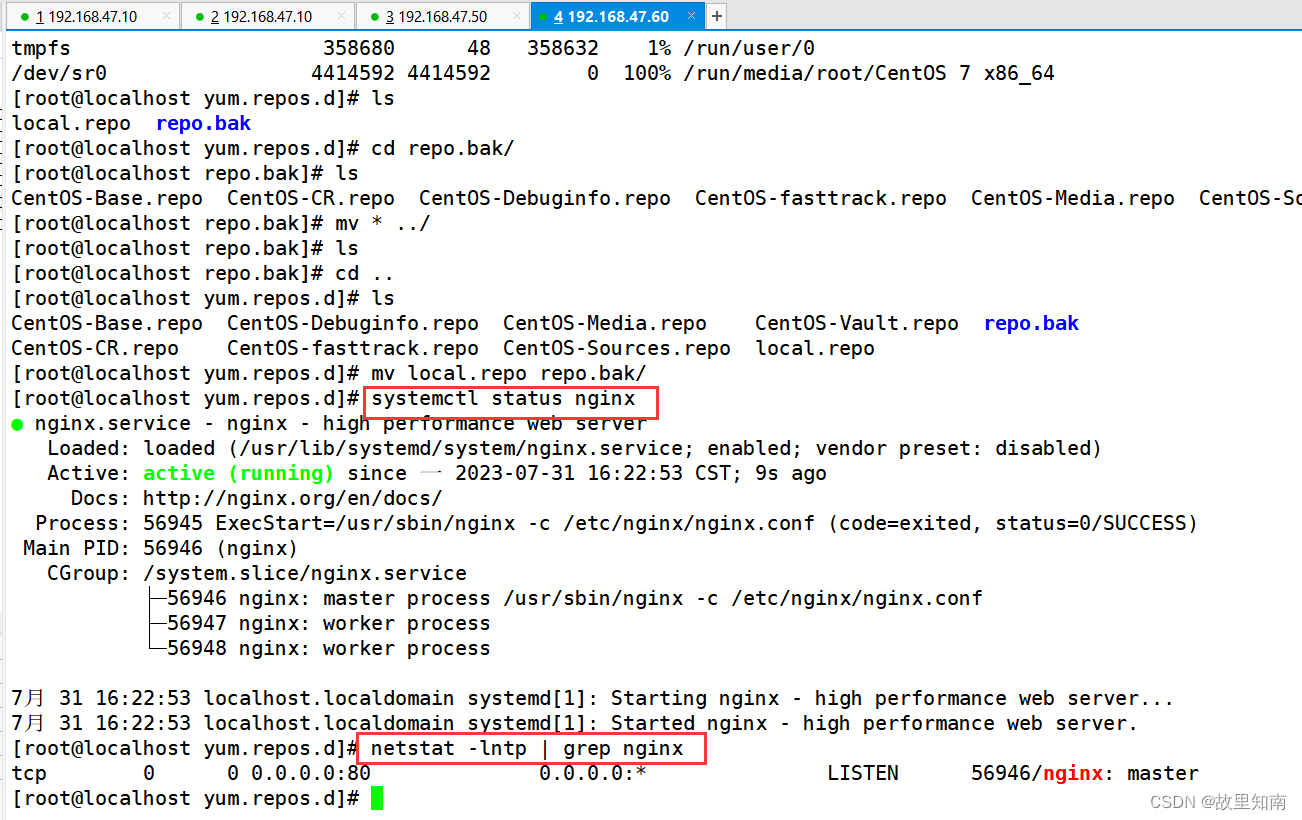This screenshot has width=1302, height=820.
Task: Click the 'cd repo.bak/' command text
Action: (443, 148)
